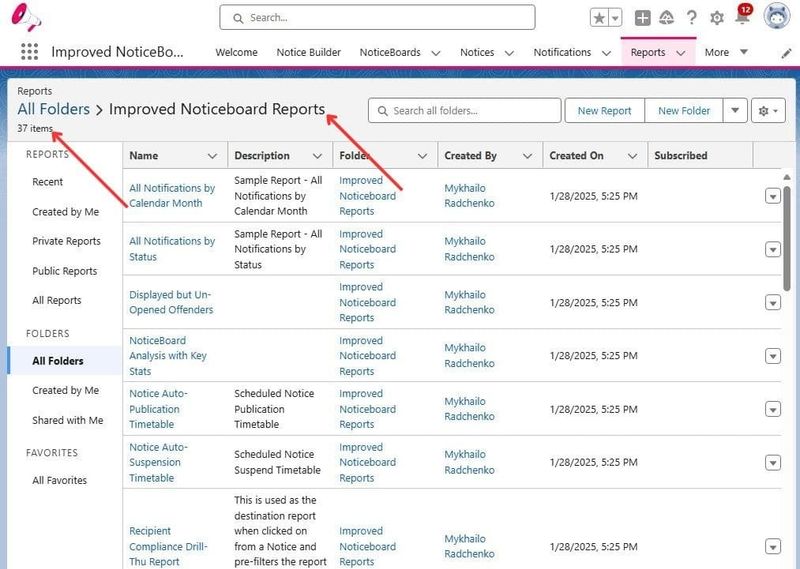This screenshot has width=800, height=569.
Task: Open the Notices tab
Action: point(477,53)
